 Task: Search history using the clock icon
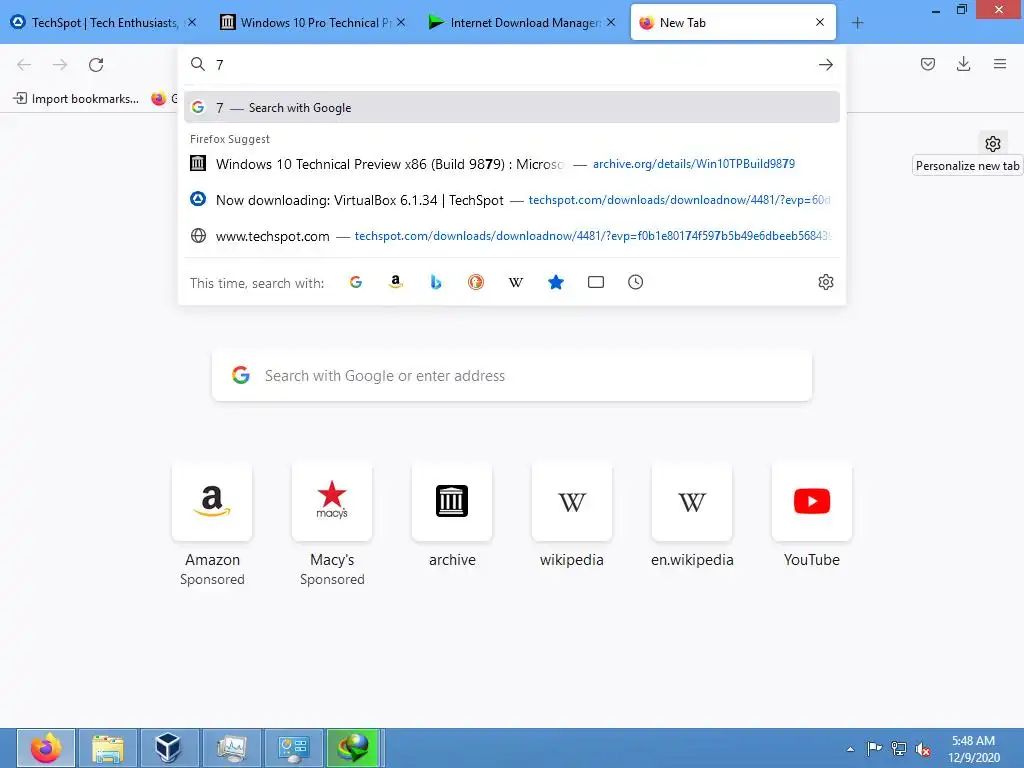coord(635,282)
